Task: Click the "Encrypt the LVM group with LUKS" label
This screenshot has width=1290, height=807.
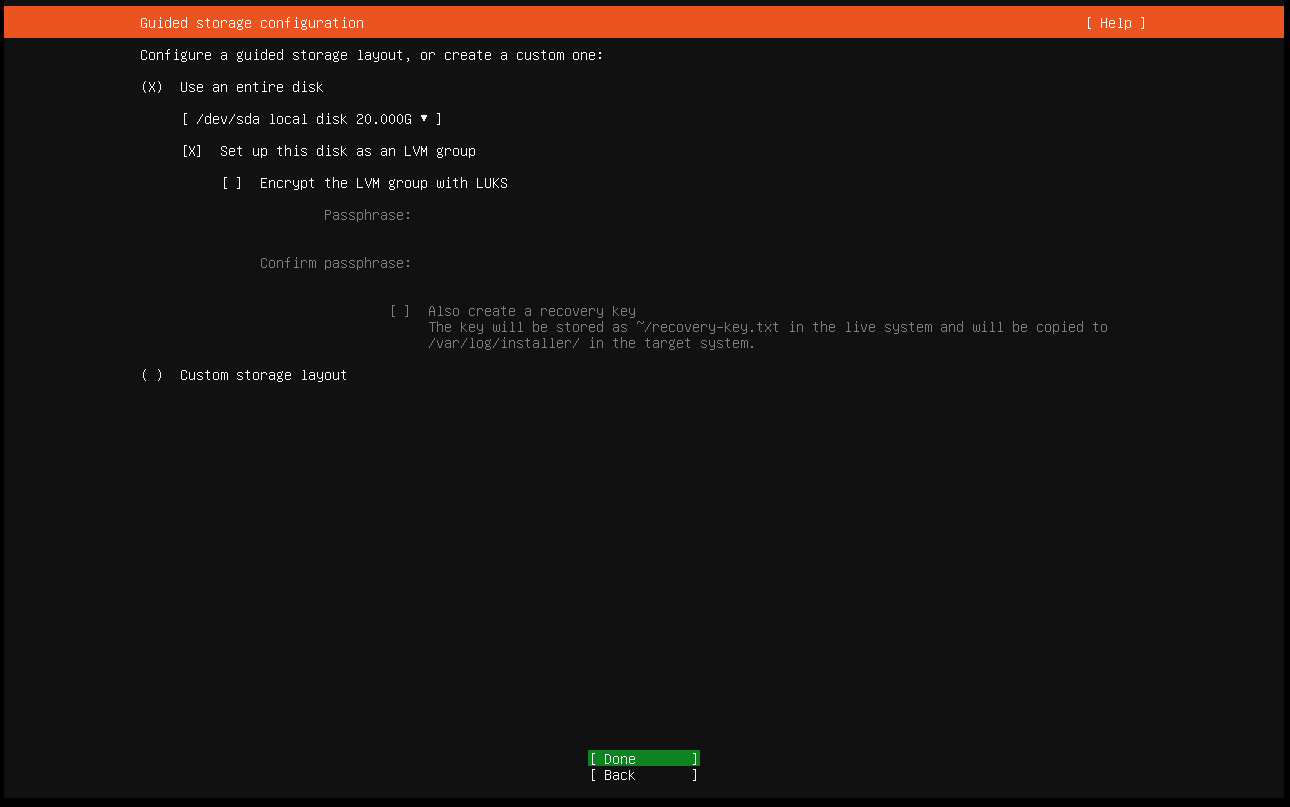Action: (x=384, y=183)
